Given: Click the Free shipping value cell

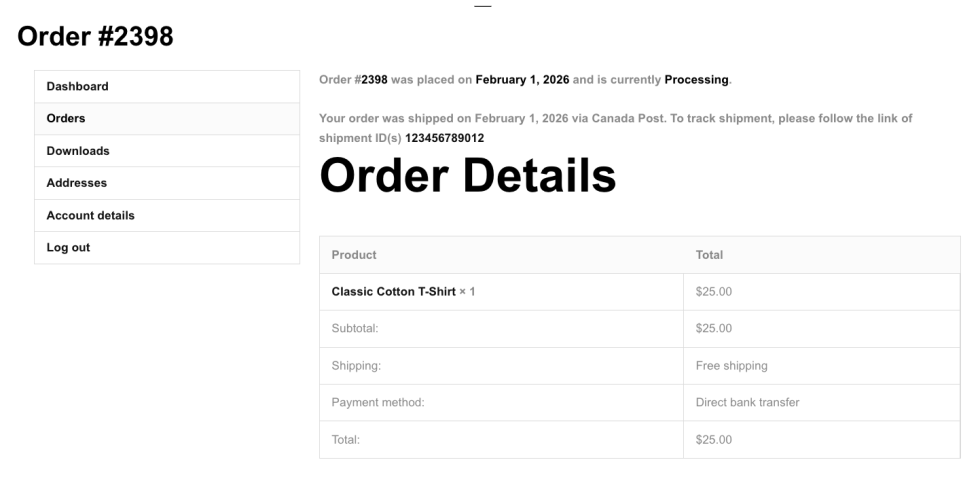Looking at the screenshot, I should 731,365.
